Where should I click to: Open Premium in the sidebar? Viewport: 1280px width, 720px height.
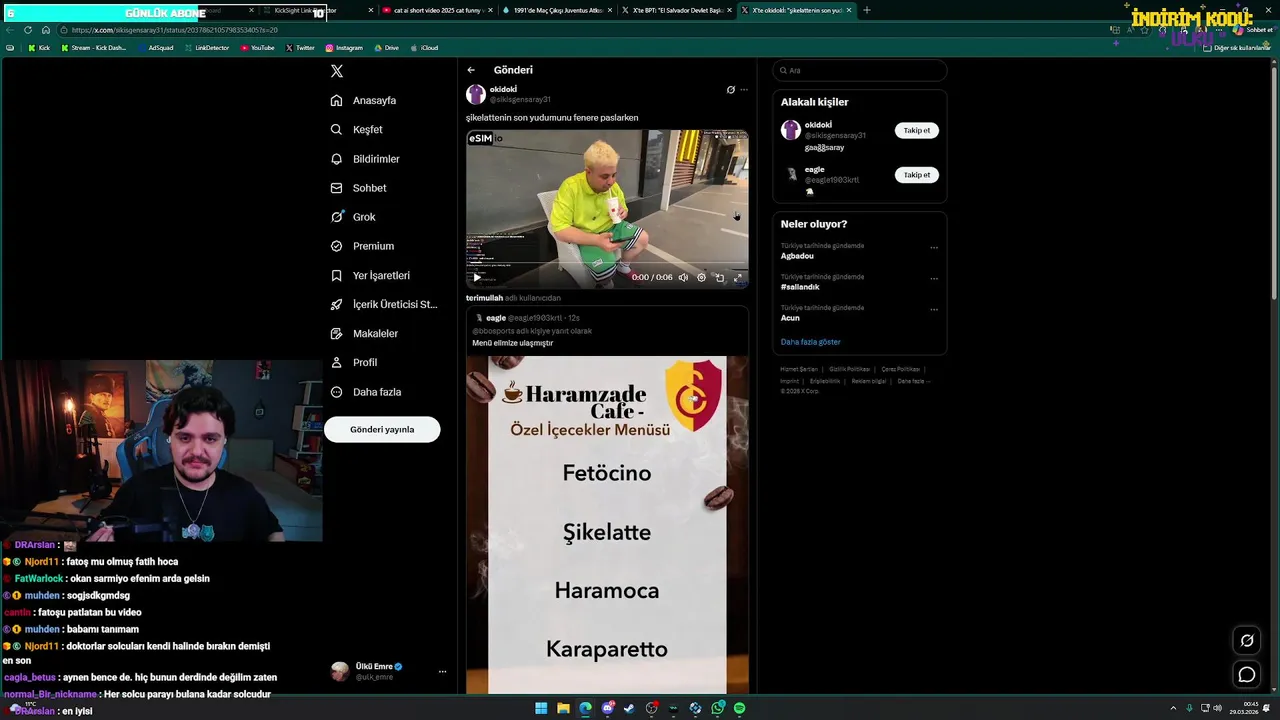[362, 246]
